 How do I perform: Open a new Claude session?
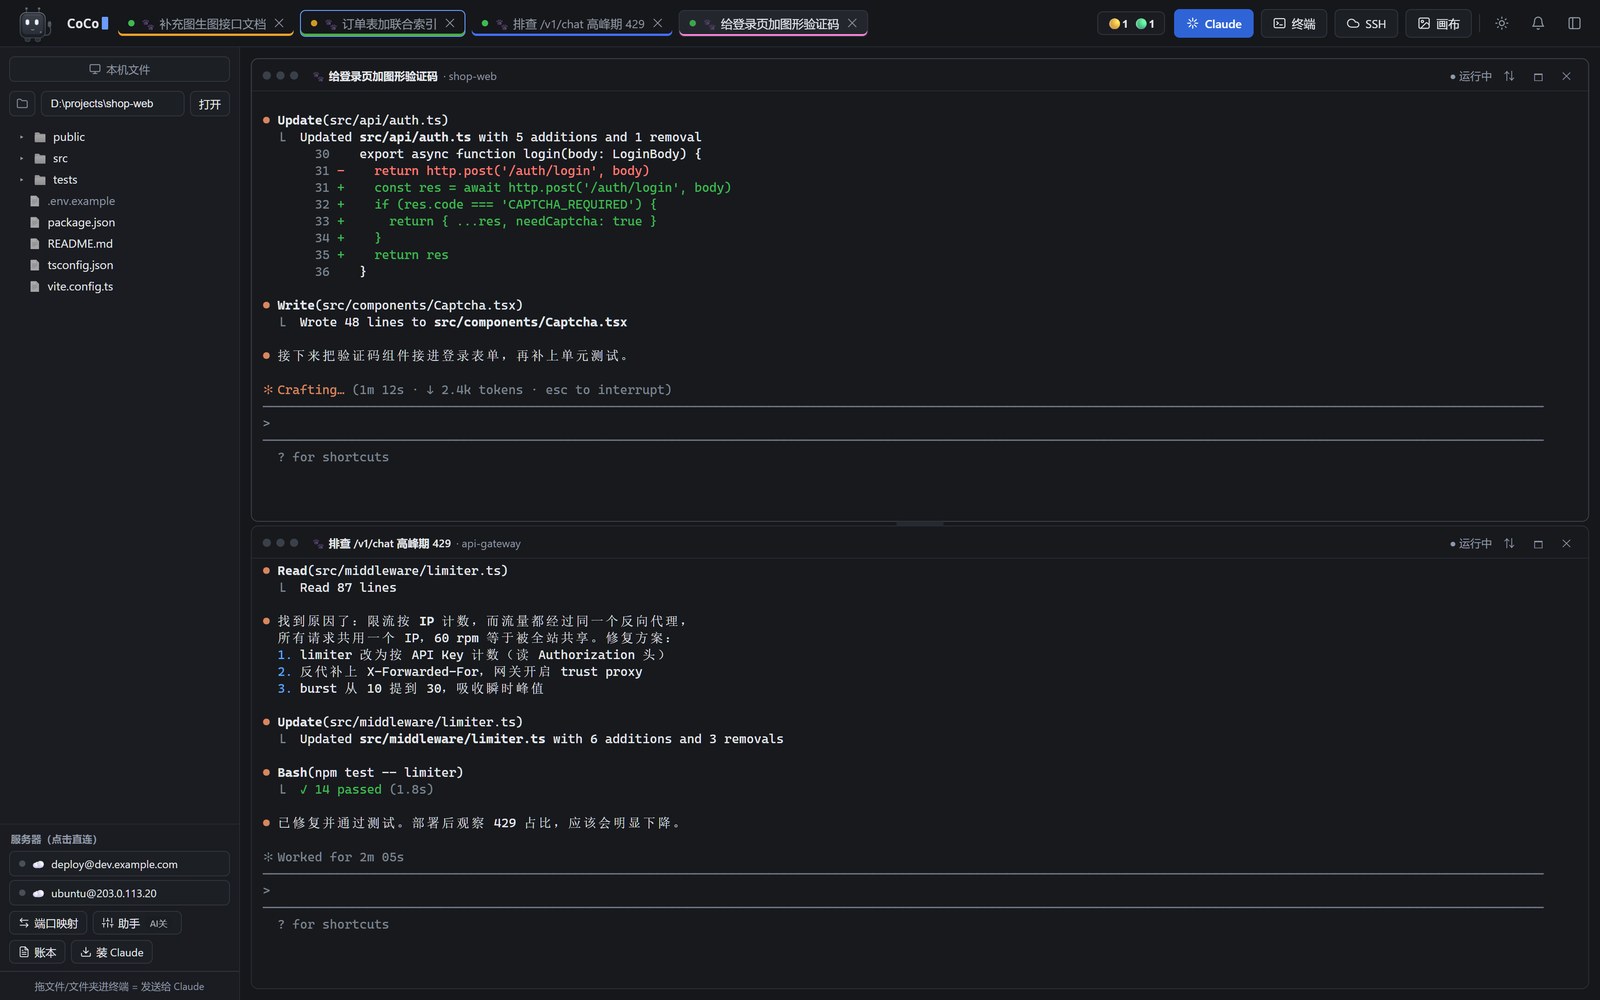(1213, 23)
